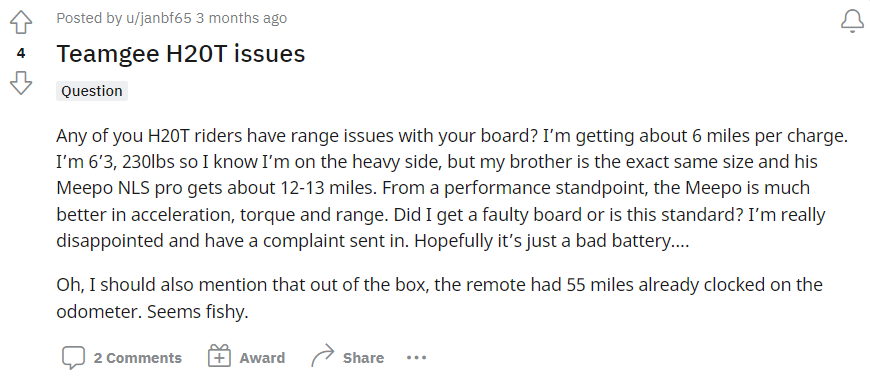This screenshot has height=380, width=870.
Task: Click the Award gift box icon
Action: coord(219,356)
